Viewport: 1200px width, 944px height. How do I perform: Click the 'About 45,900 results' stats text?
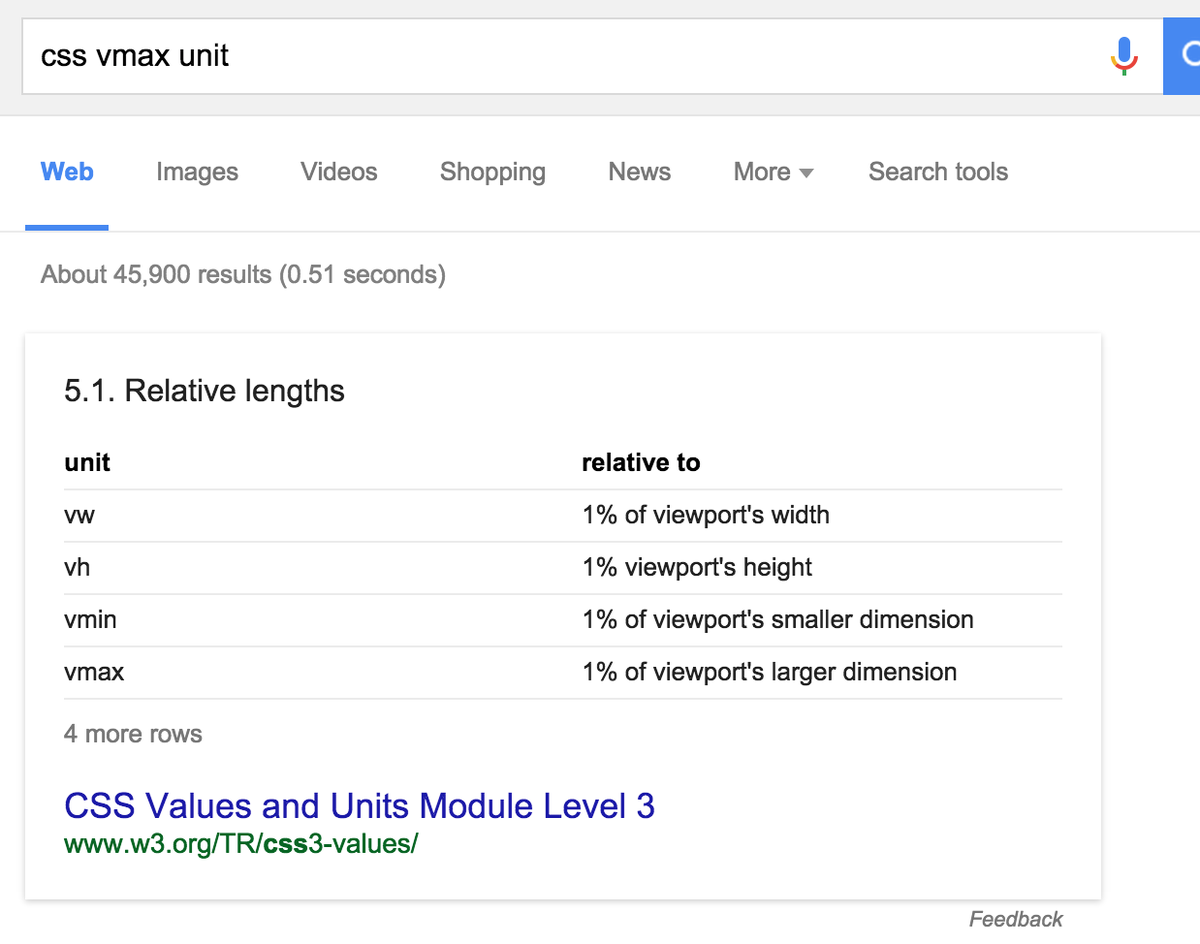coord(243,274)
